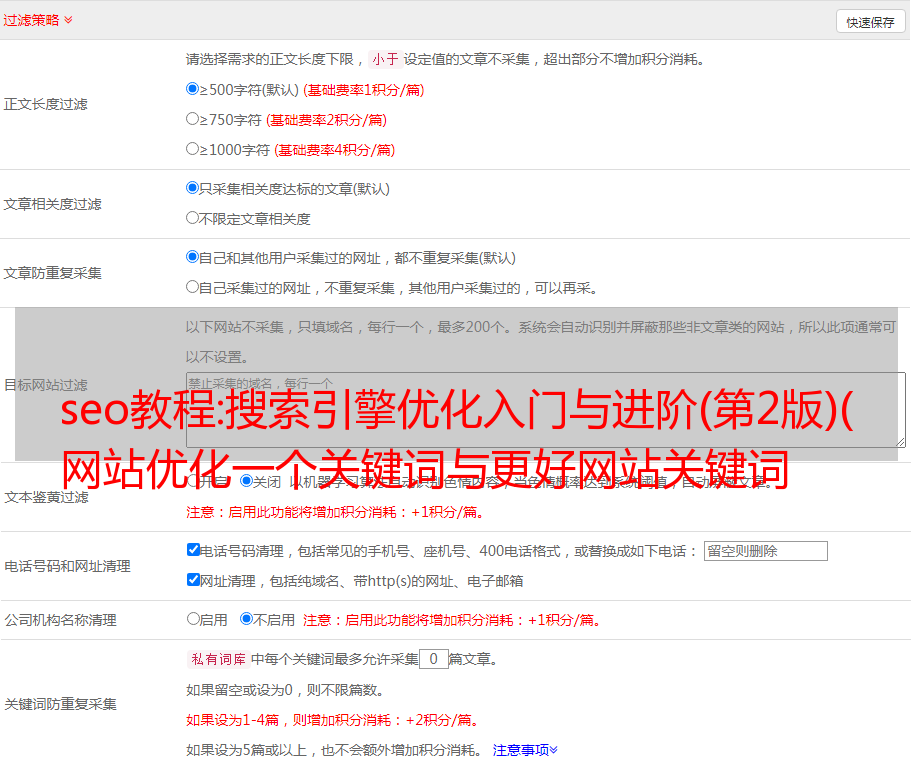This screenshot has height=768, width=912.
Task: Collapse the 过滤策略 section header
Action: tap(38, 20)
